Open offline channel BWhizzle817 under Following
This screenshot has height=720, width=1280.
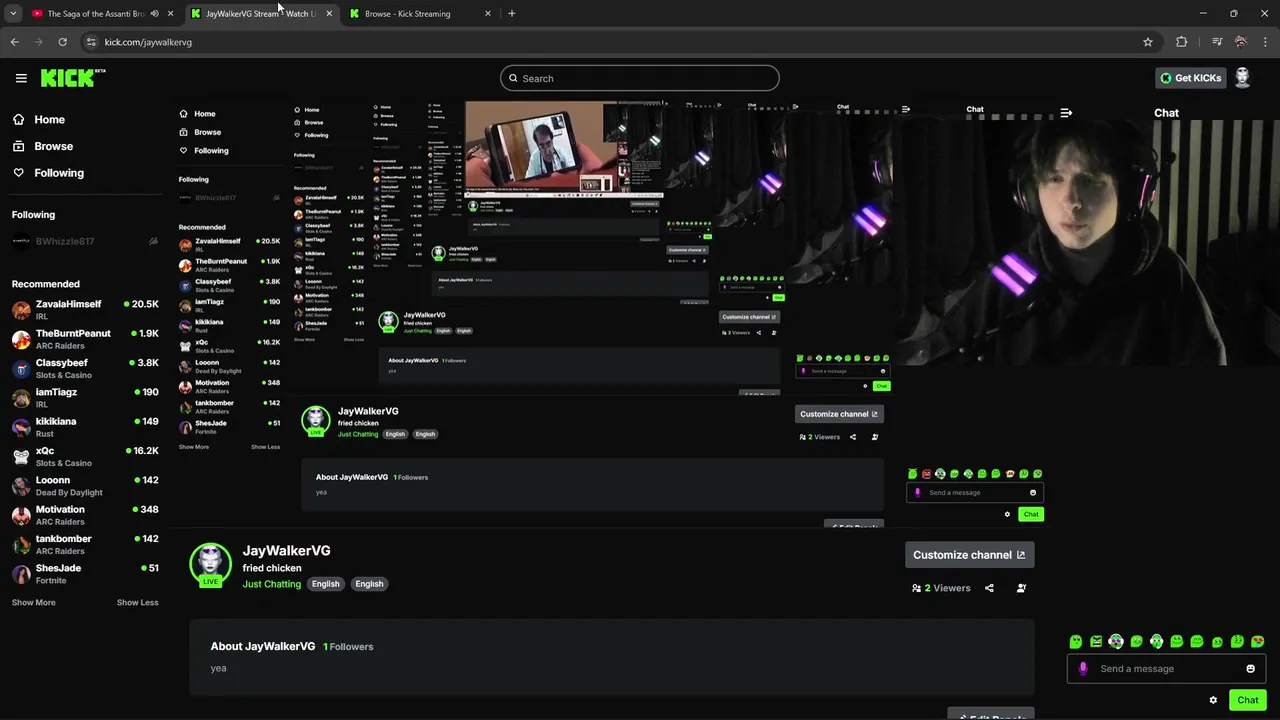[84, 242]
